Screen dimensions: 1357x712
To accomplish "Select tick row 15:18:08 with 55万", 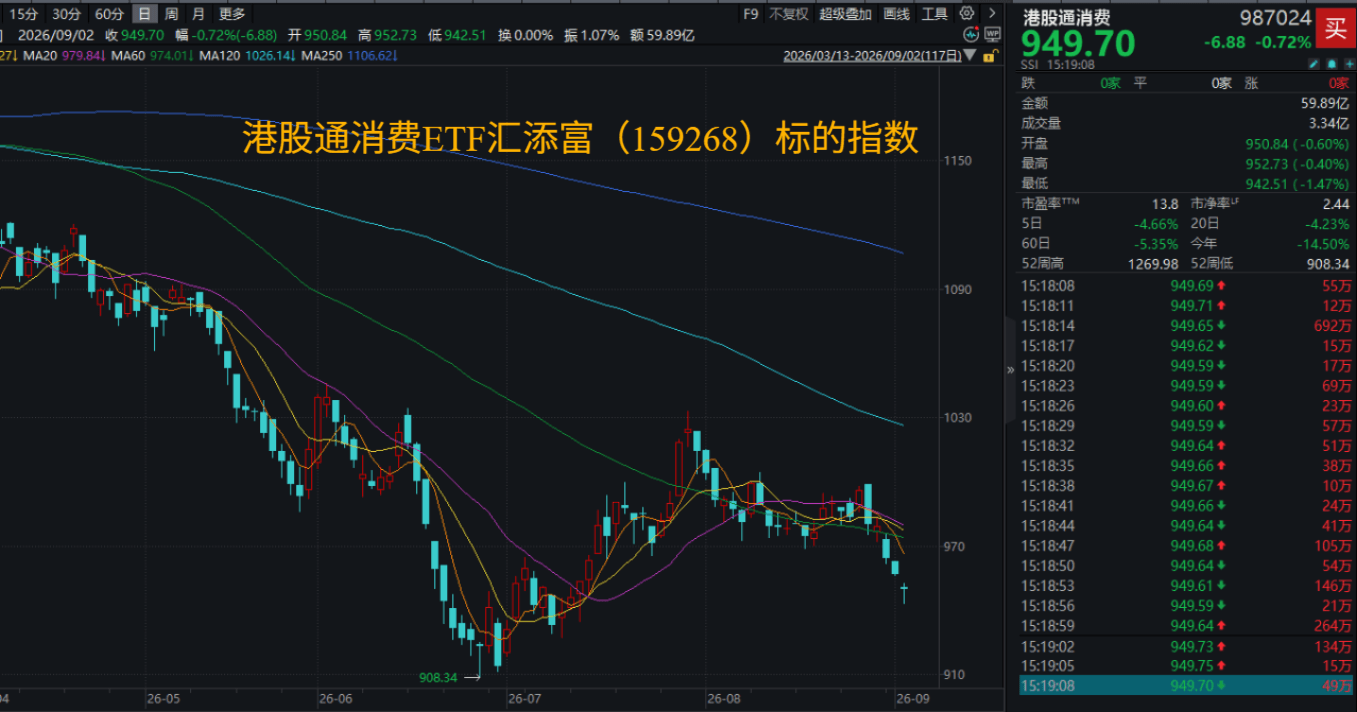I will (1186, 286).
